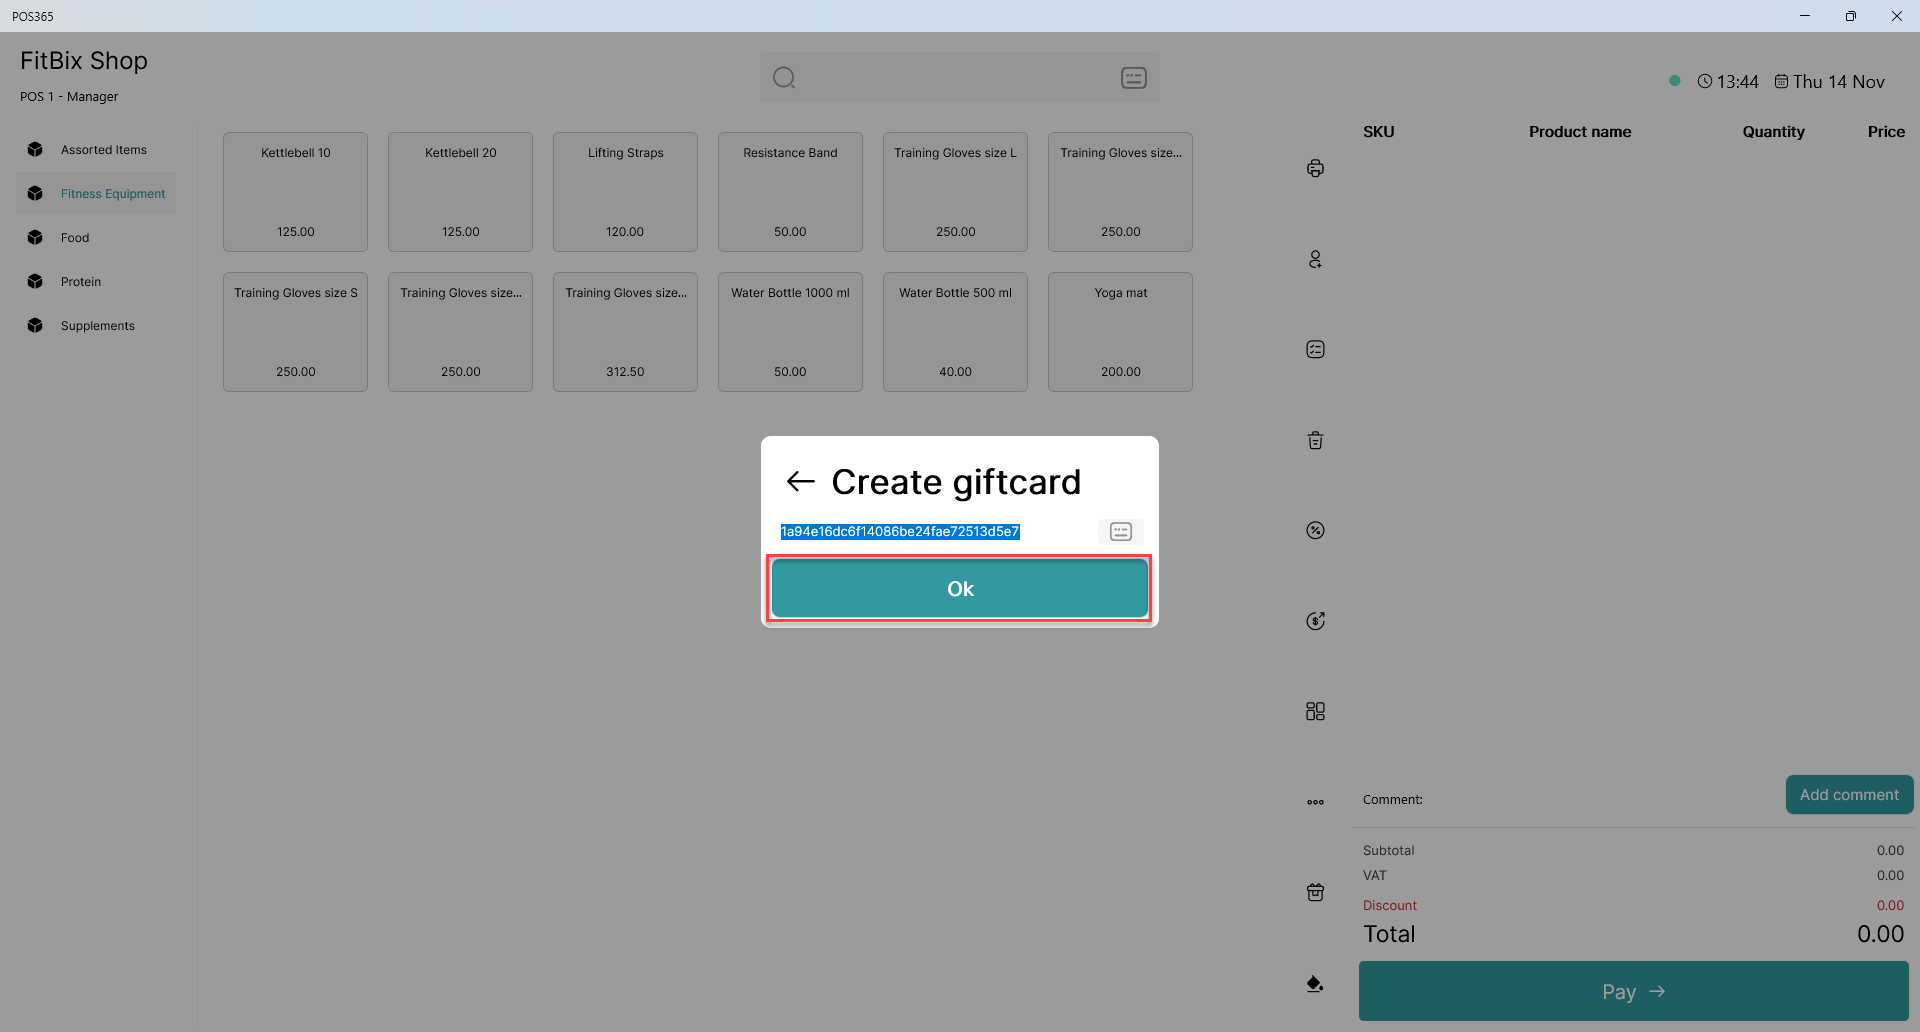Click the paint bucket theme icon

click(x=1315, y=983)
